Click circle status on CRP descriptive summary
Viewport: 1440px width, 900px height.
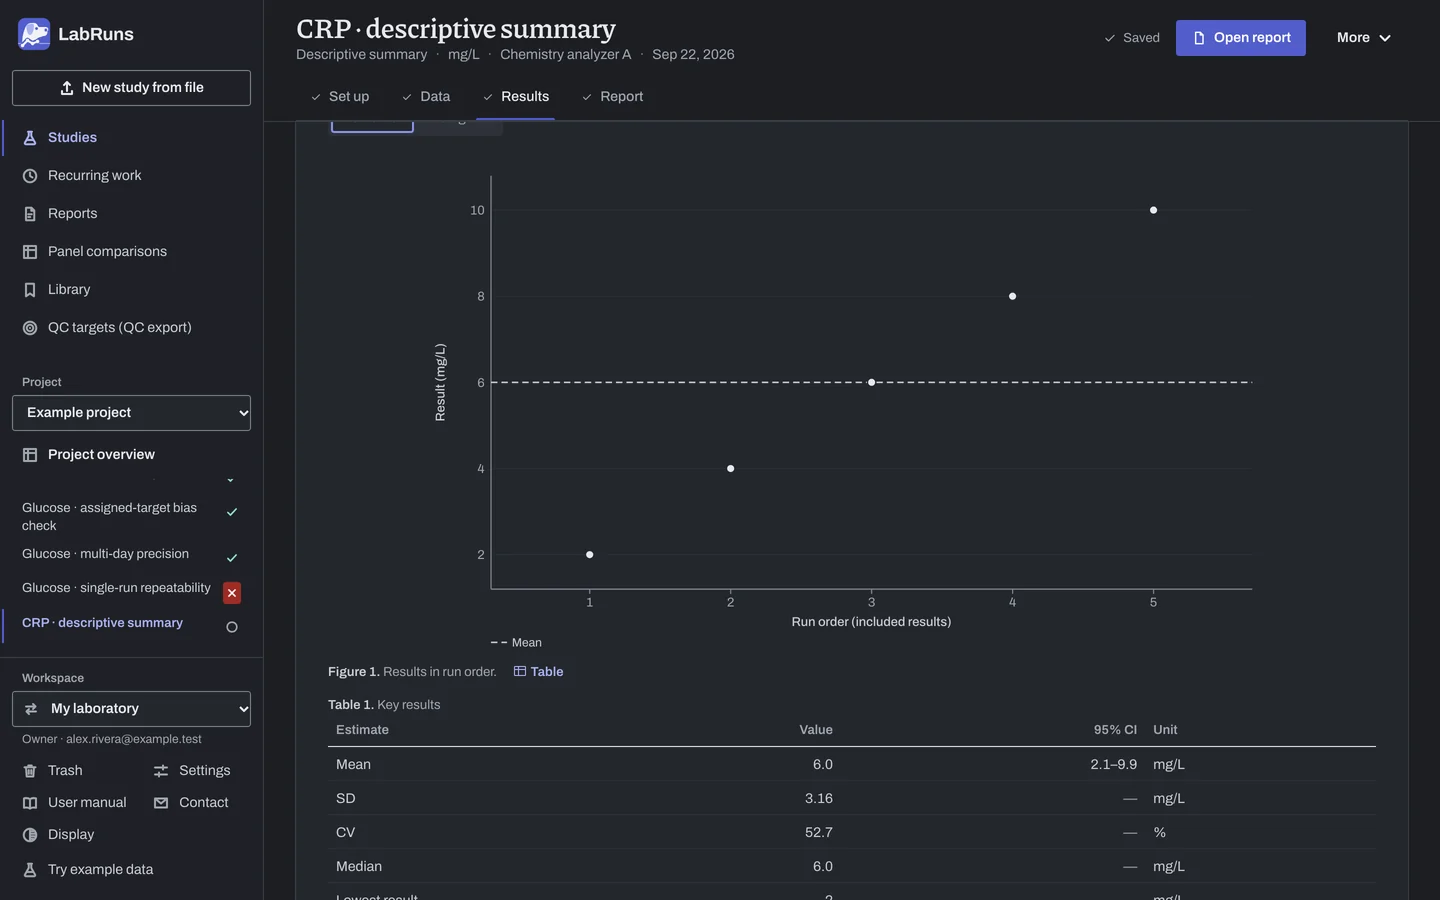point(232,627)
